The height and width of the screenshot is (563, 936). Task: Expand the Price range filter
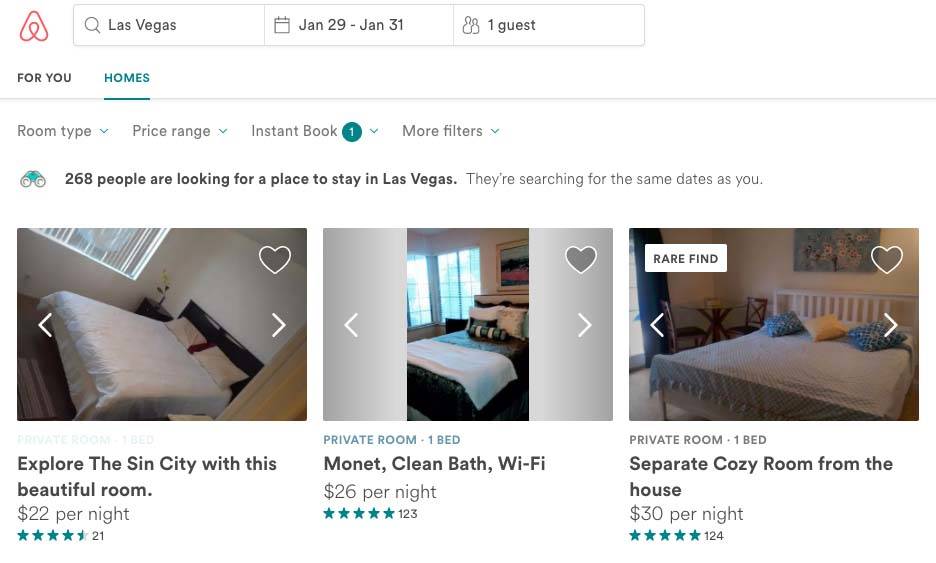coord(180,131)
